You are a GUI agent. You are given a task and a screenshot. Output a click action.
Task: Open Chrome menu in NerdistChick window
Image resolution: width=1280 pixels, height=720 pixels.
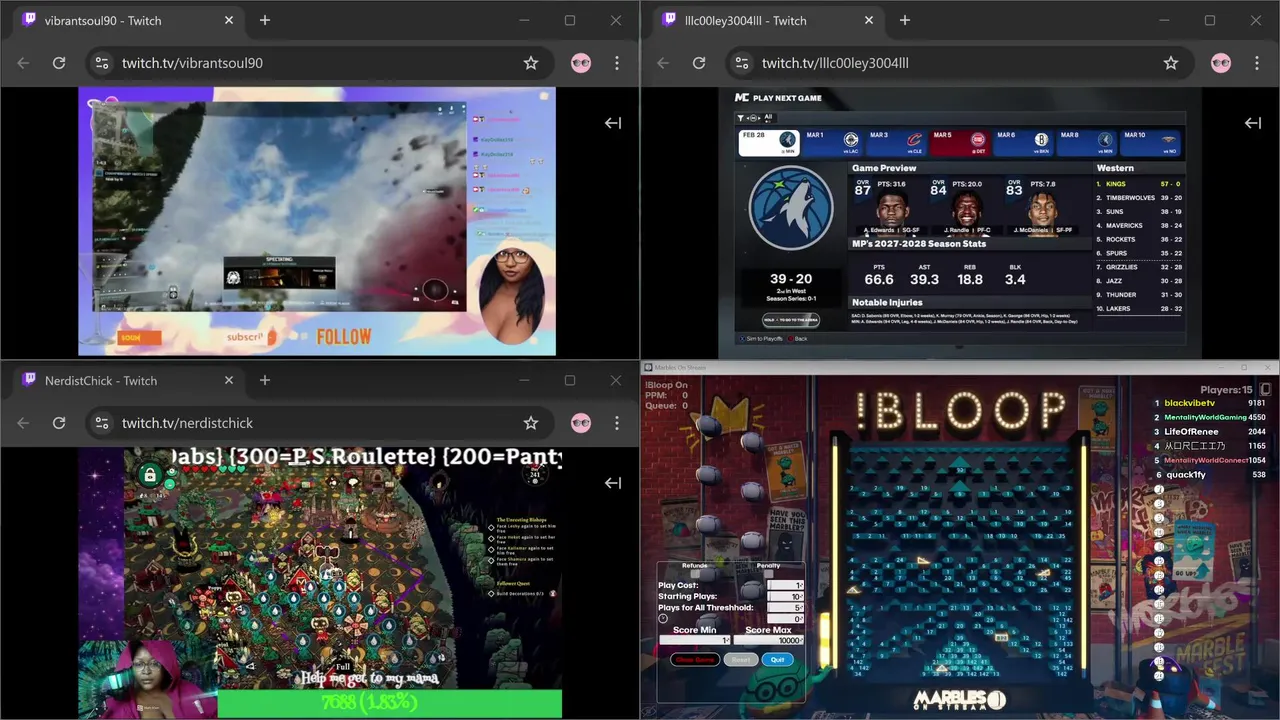click(617, 423)
